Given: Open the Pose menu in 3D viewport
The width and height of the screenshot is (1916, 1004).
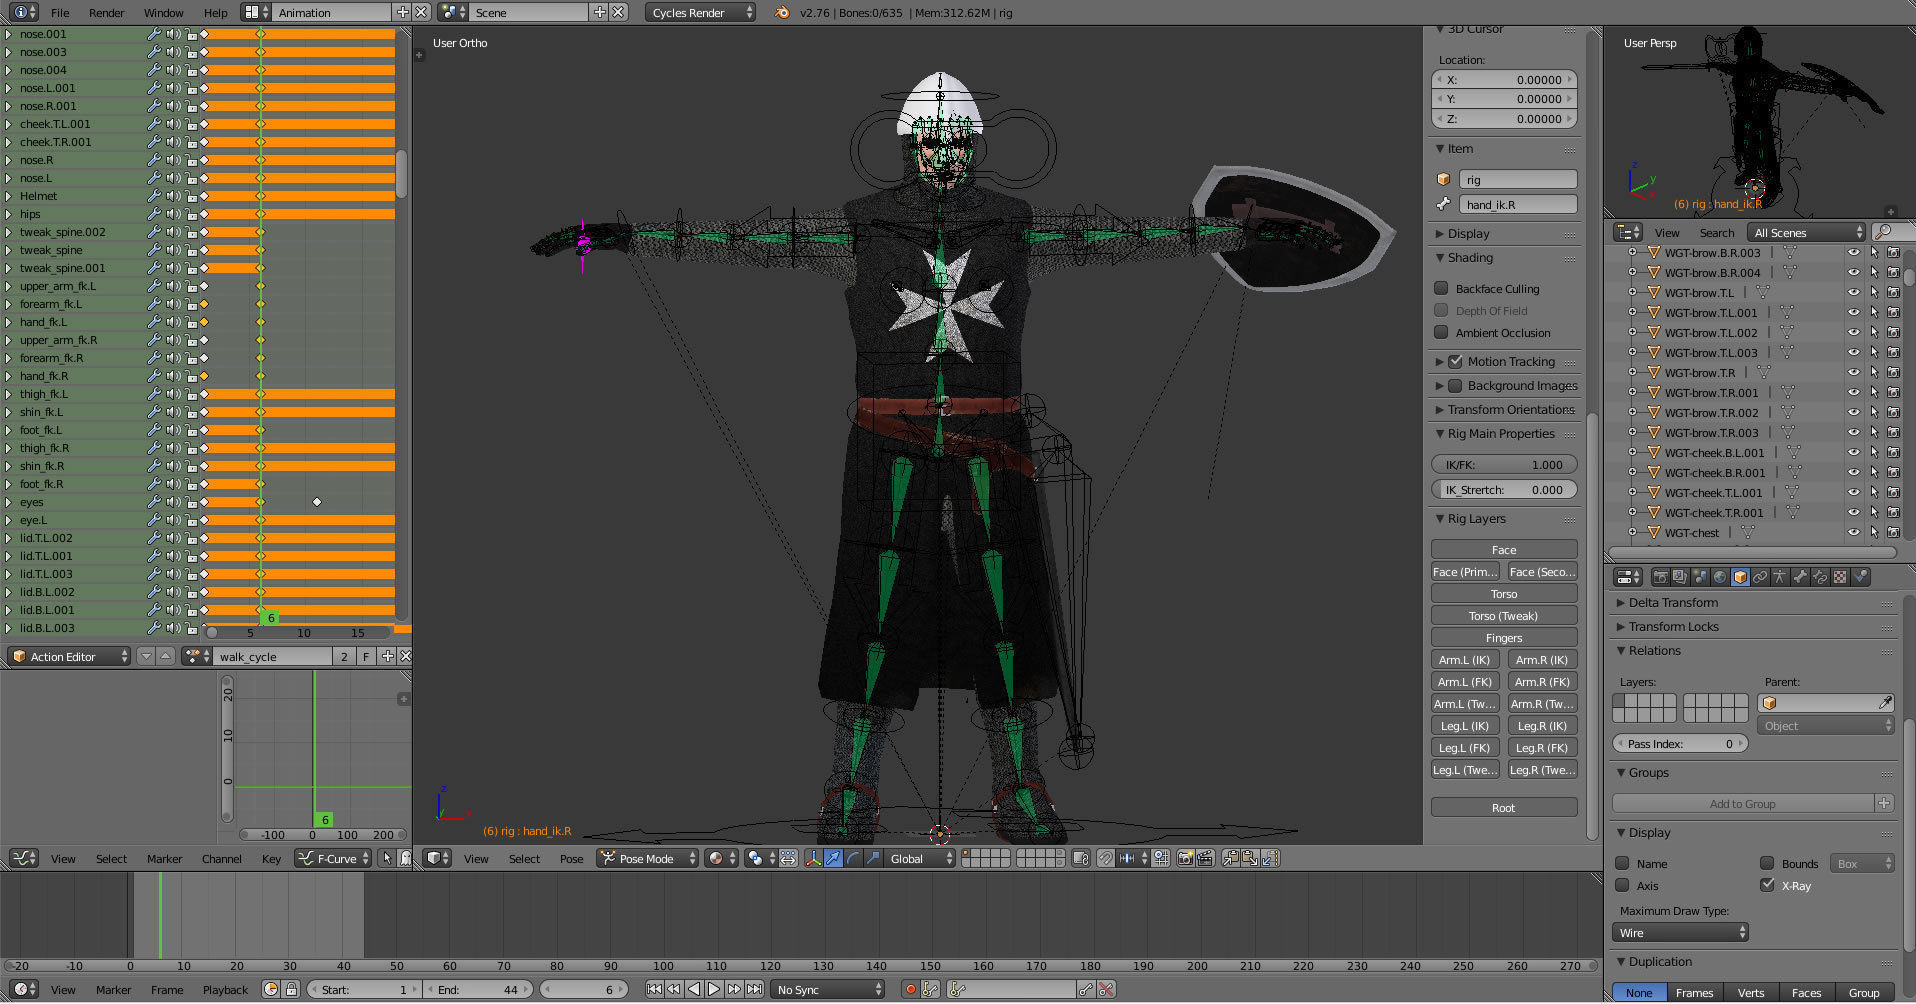Looking at the screenshot, I should [571, 859].
